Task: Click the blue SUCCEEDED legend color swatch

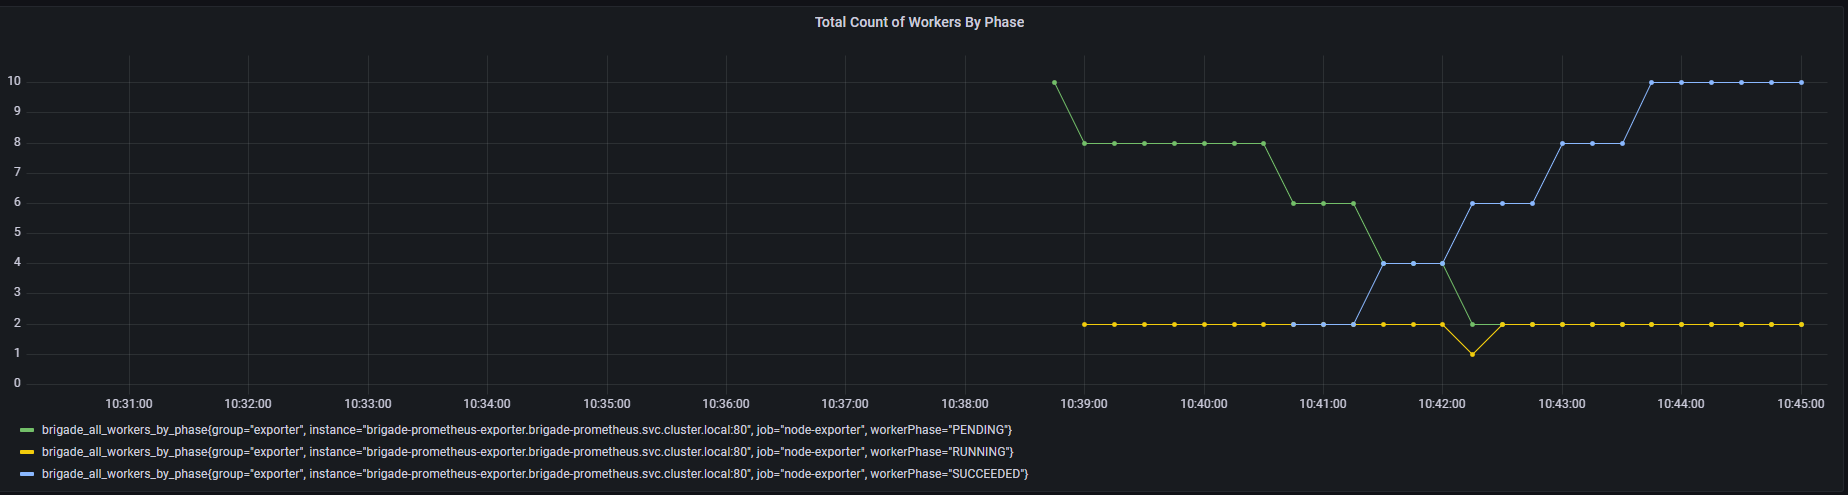Action: tap(27, 474)
